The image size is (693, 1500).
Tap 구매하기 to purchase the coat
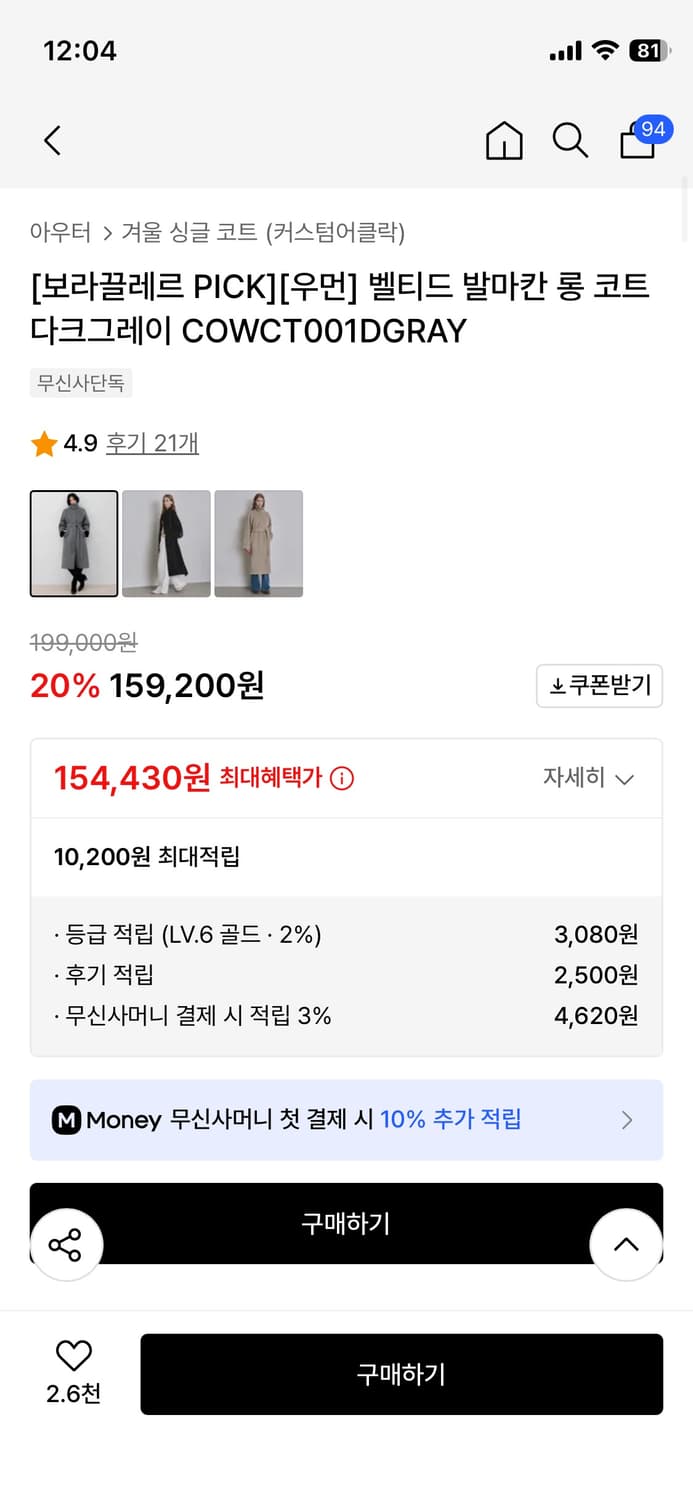pos(401,1374)
